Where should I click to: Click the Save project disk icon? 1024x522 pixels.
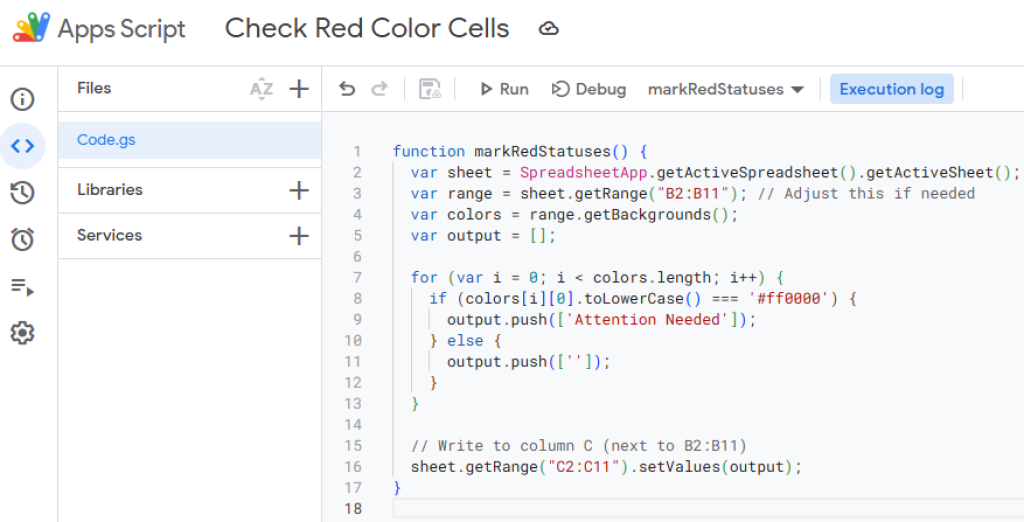coord(430,89)
